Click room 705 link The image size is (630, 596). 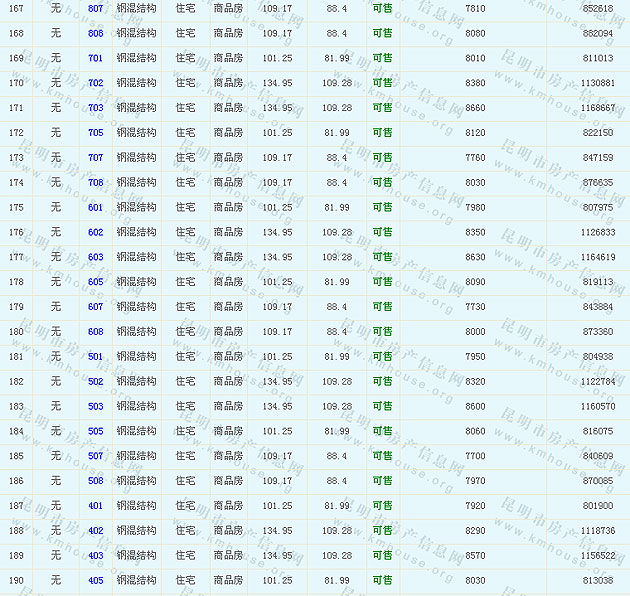95,133
